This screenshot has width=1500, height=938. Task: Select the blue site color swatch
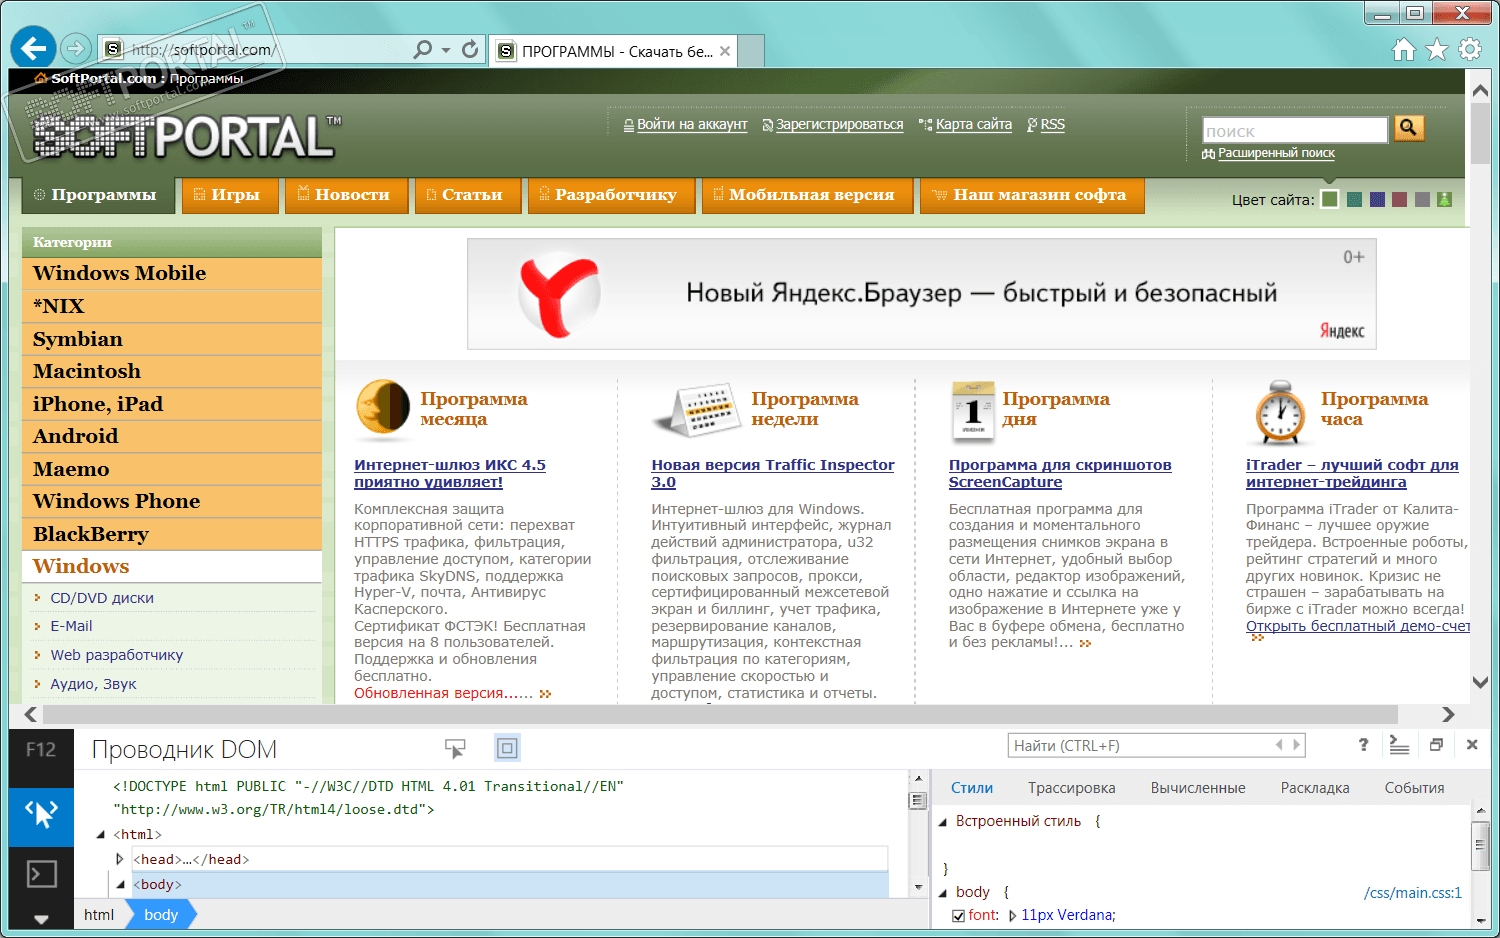point(1377,200)
